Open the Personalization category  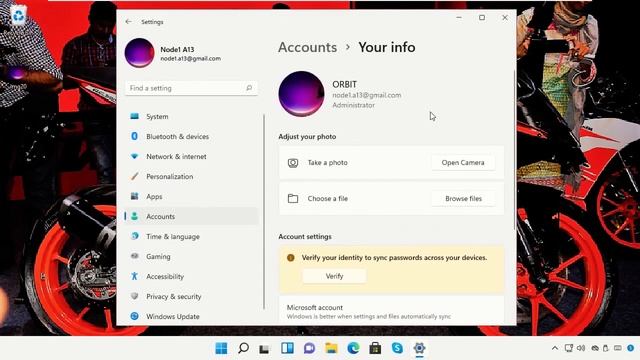(x=191, y=176)
